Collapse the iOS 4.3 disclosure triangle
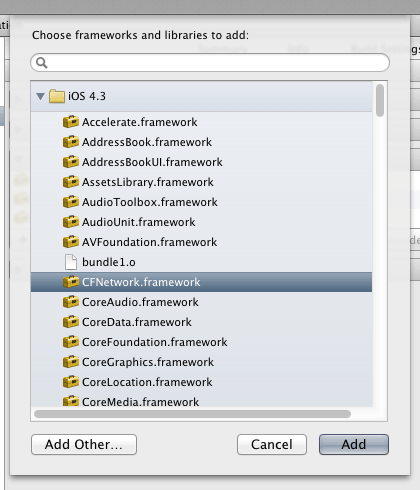This screenshot has width=420, height=490. [x=41, y=97]
